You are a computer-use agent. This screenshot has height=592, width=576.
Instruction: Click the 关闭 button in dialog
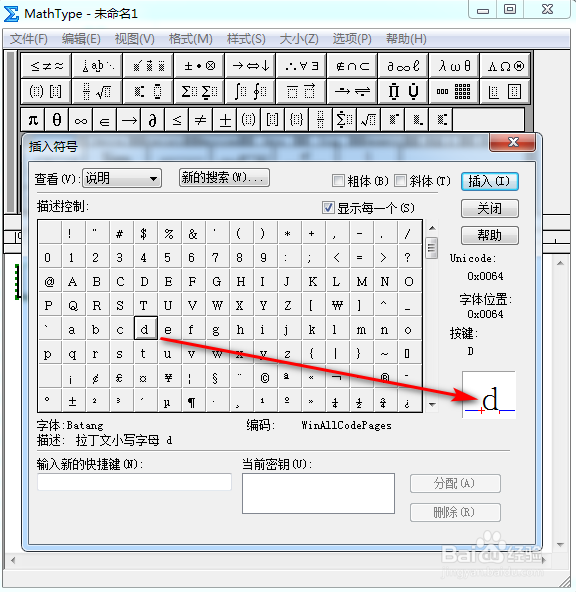[490, 208]
